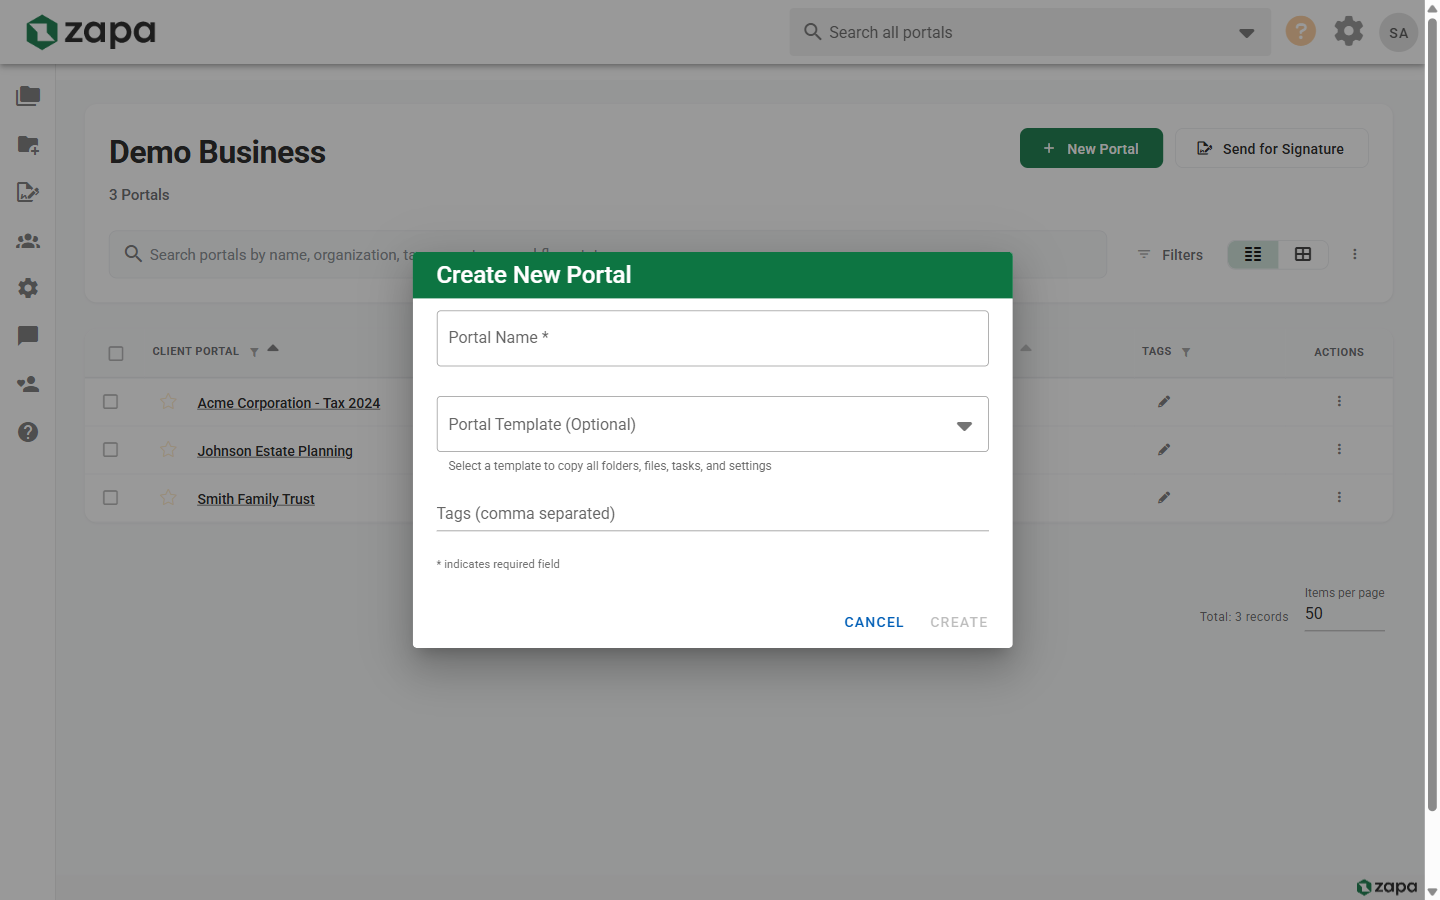This screenshot has height=900, width=1440.
Task: Open the help question mark icon in header
Action: (x=1300, y=31)
